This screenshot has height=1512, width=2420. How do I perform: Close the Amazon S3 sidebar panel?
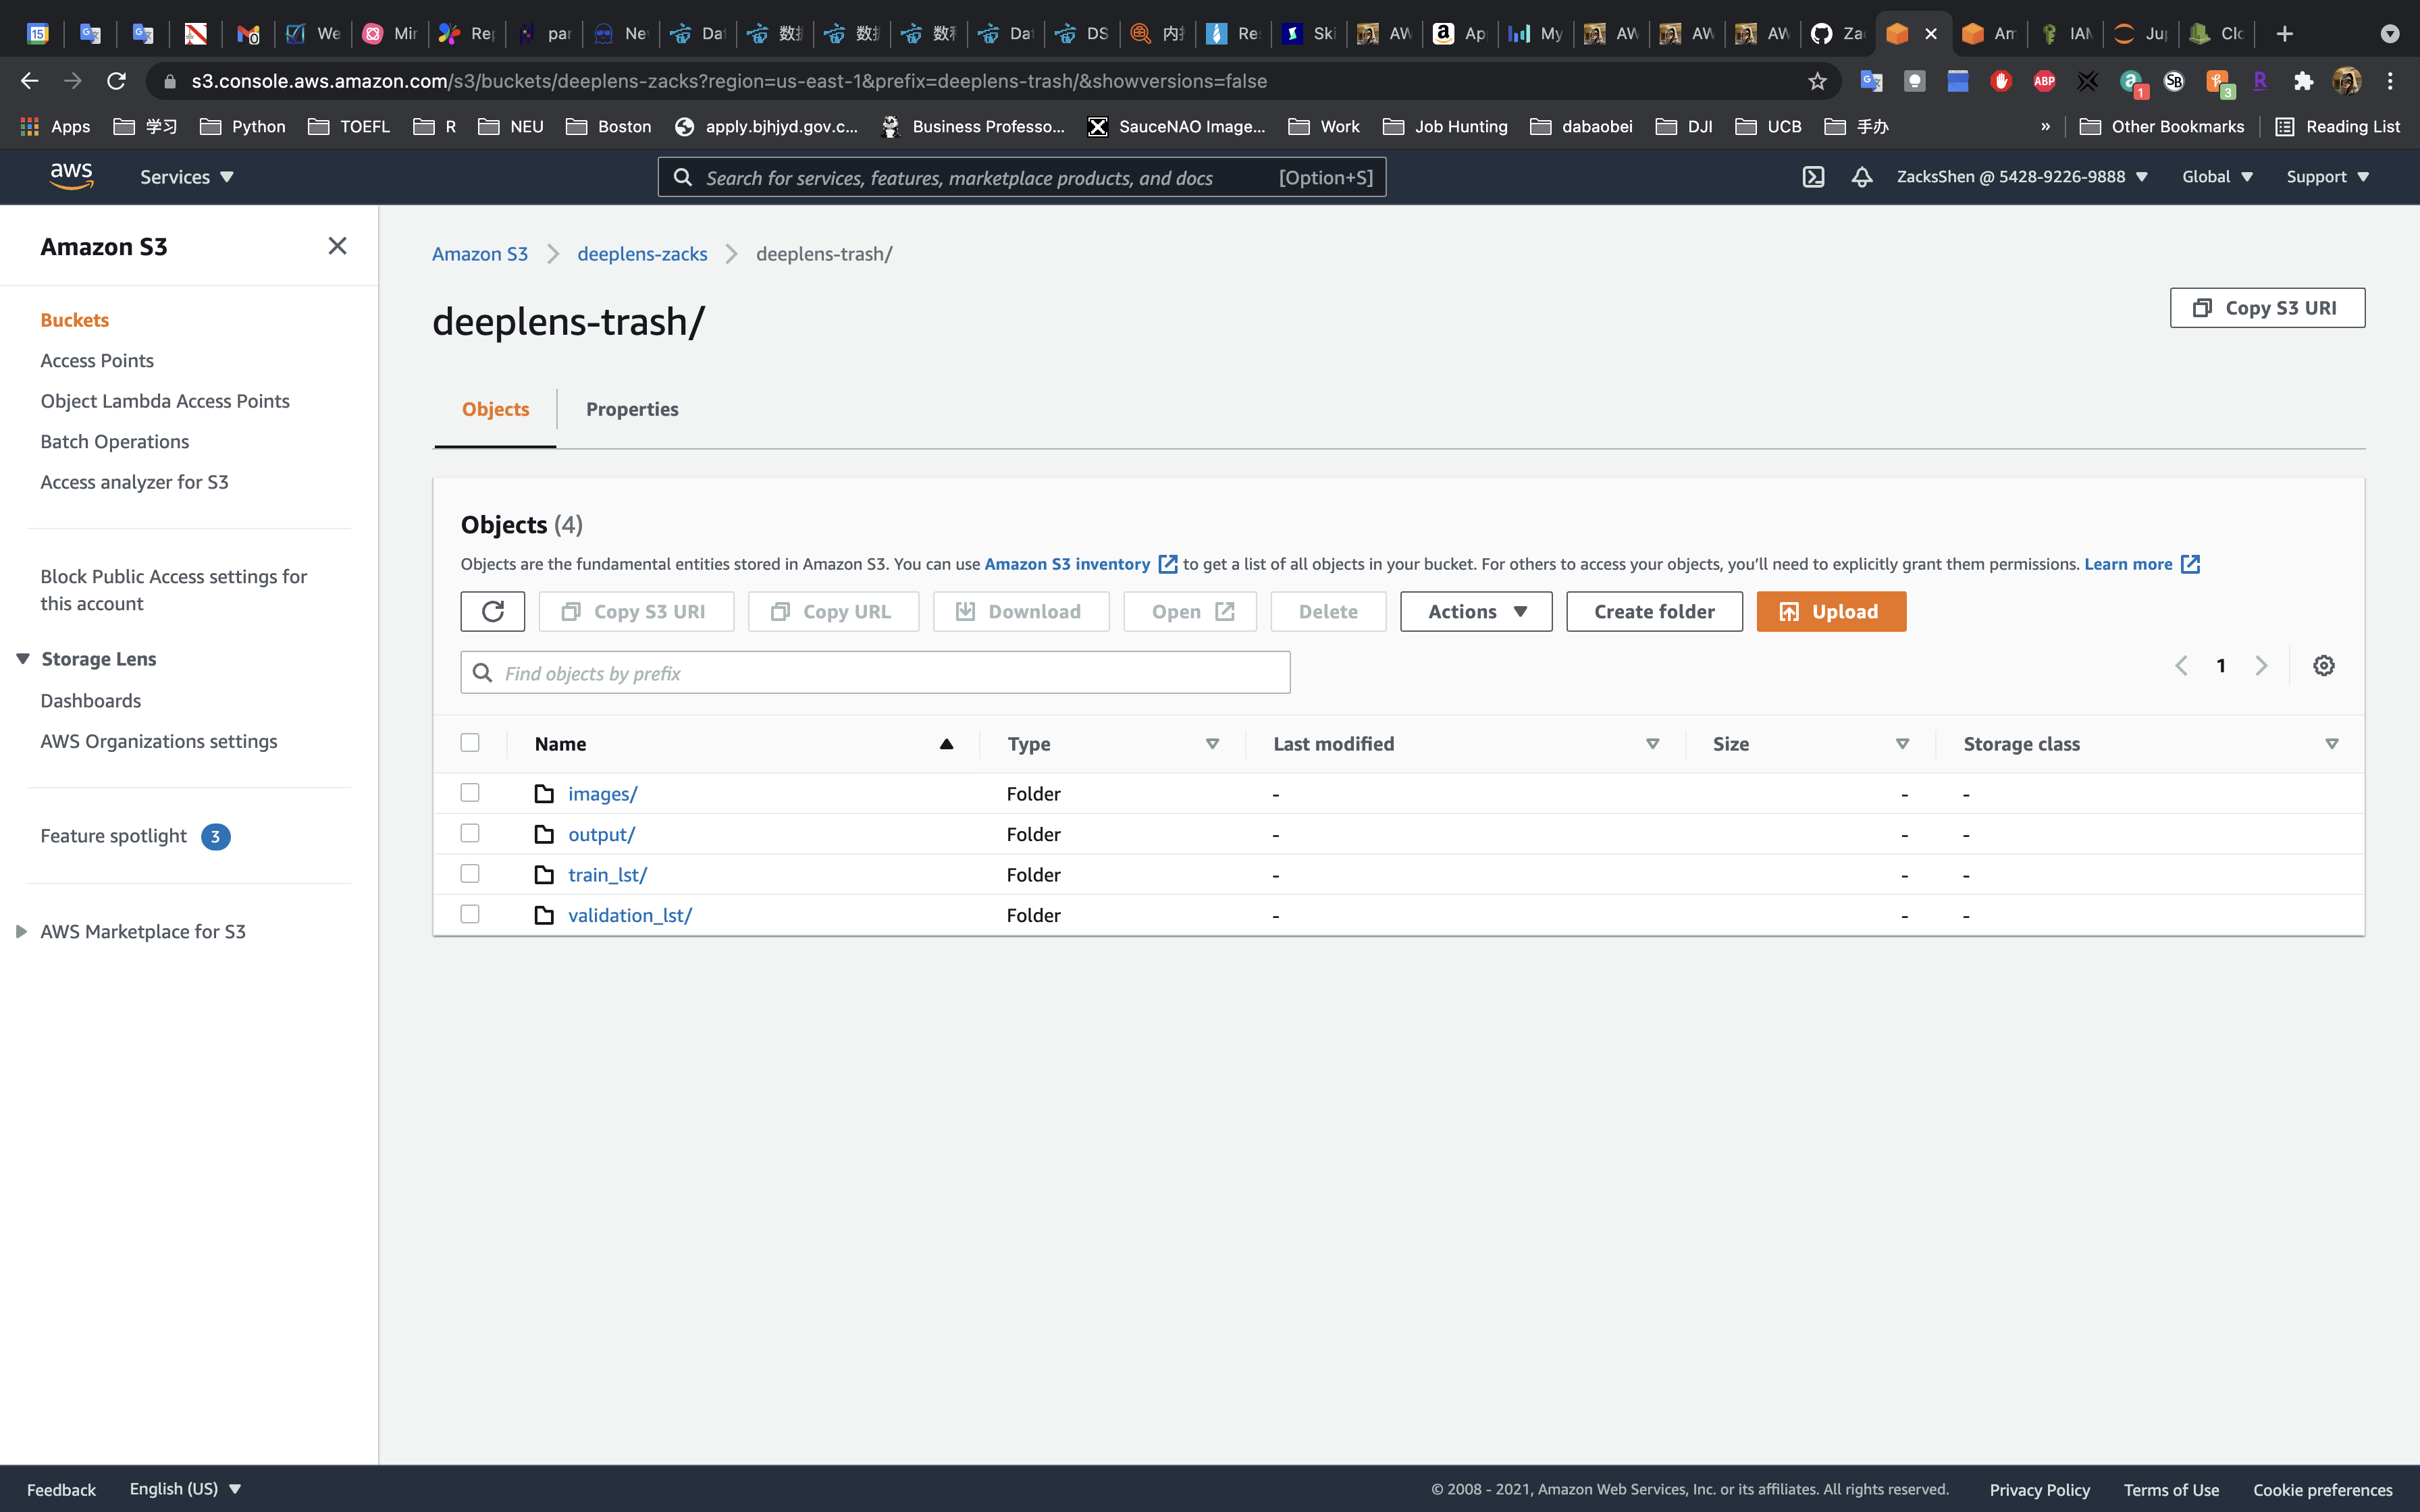coord(337,246)
